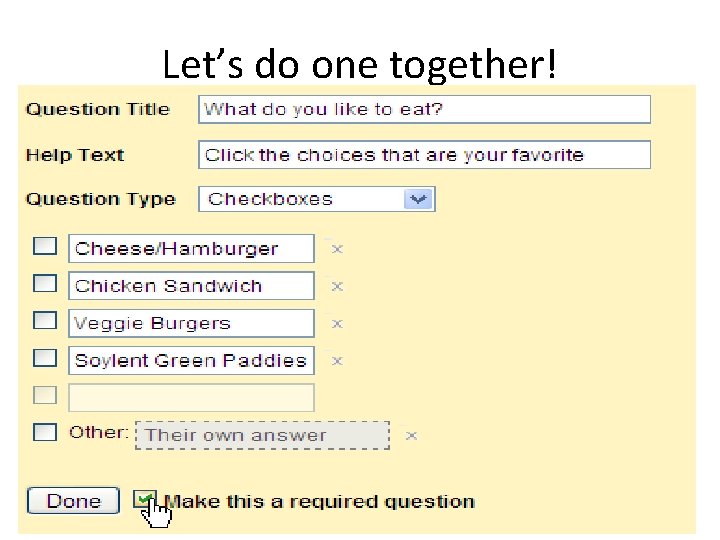Click the empty new option field
Screen dimensions: 720x540
190,398
